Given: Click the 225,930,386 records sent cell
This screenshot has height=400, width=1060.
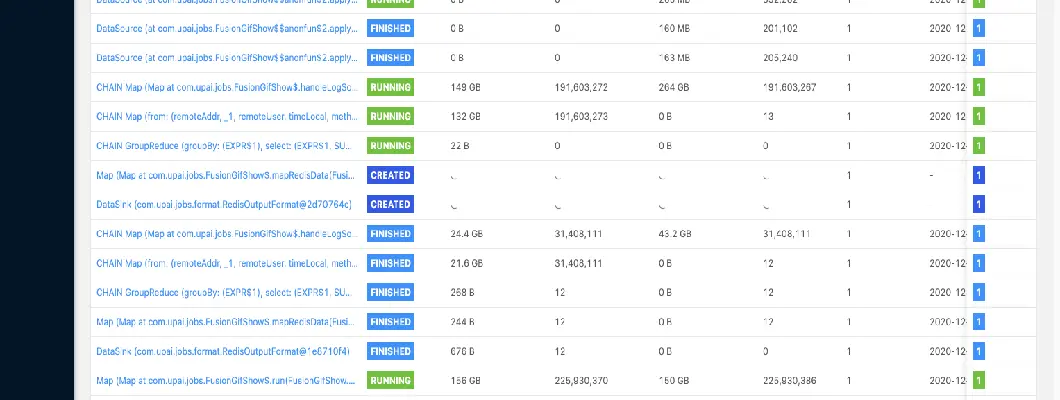Looking at the screenshot, I should pos(790,381).
